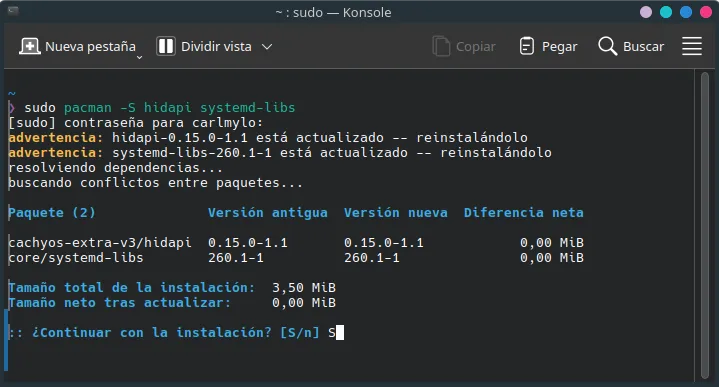The width and height of the screenshot is (719, 387).
Task: Open a new tab with Nueva pestaña
Action: coord(77,46)
